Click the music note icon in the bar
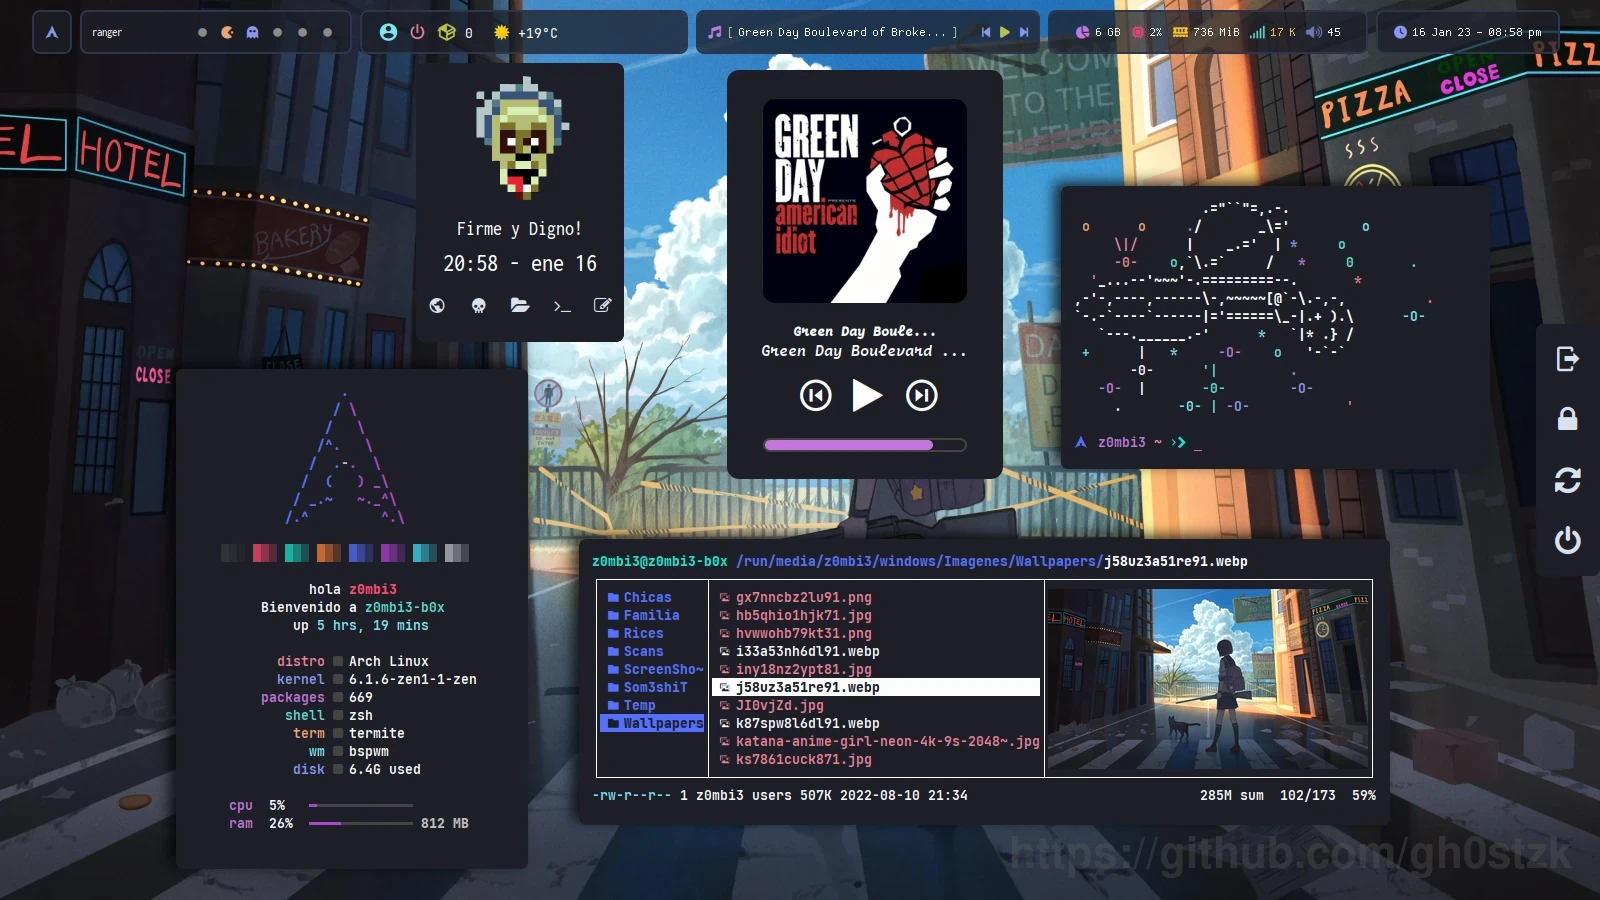The width and height of the screenshot is (1600, 900). click(x=714, y=32)
